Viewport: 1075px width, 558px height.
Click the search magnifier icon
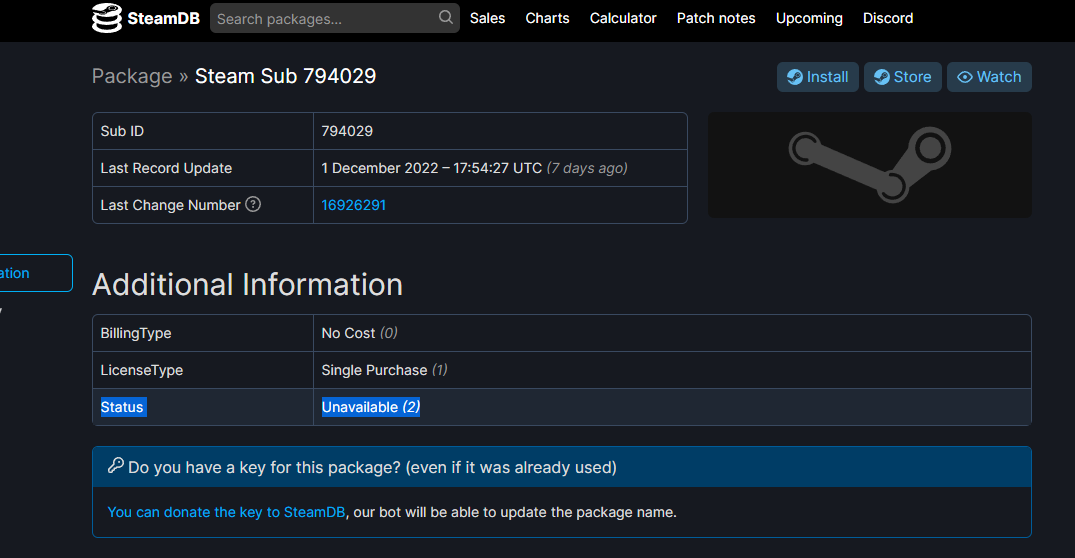(446, 17)
